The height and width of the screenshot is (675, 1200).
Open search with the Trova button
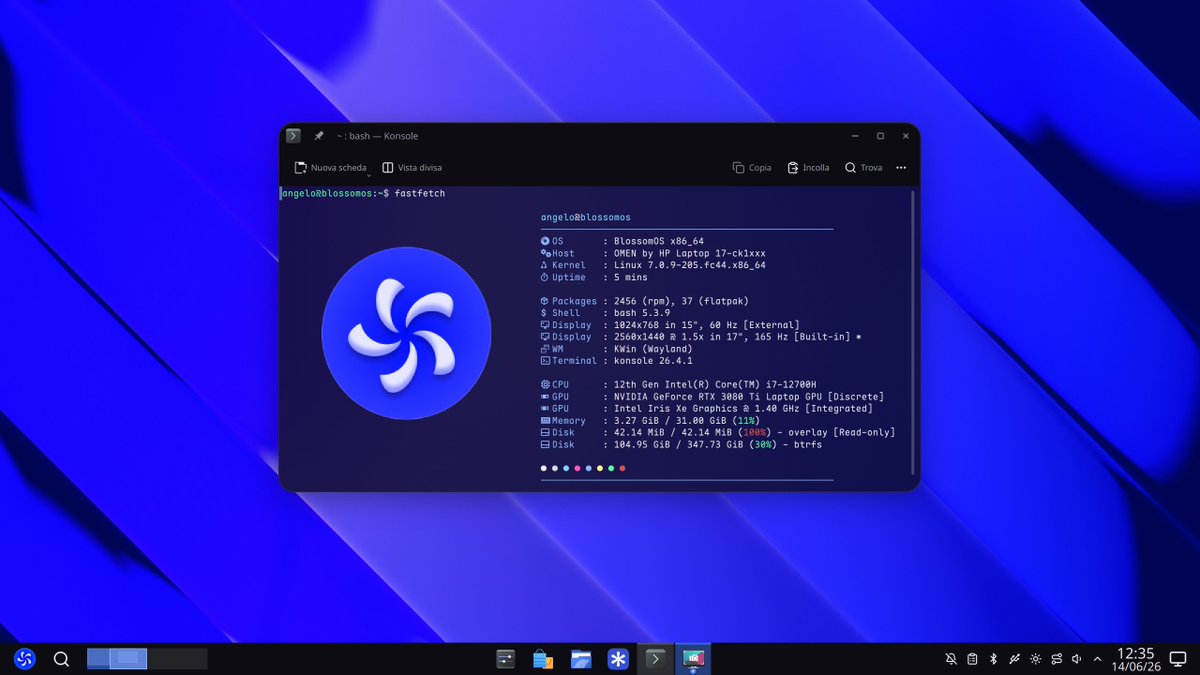click(864, 167)
